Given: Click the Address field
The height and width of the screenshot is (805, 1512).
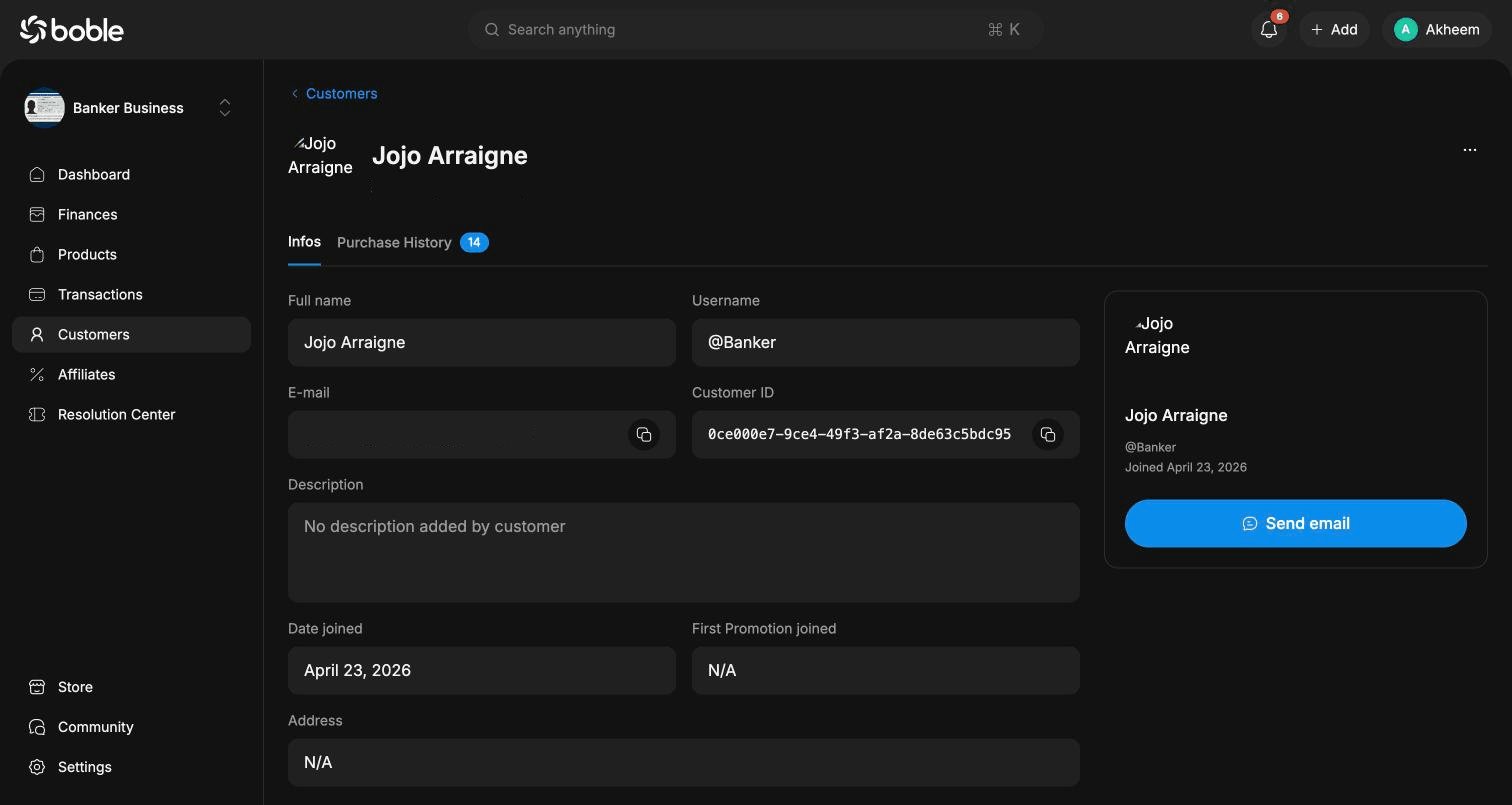Looking at the screenshot, I should (x=684, y=763).
